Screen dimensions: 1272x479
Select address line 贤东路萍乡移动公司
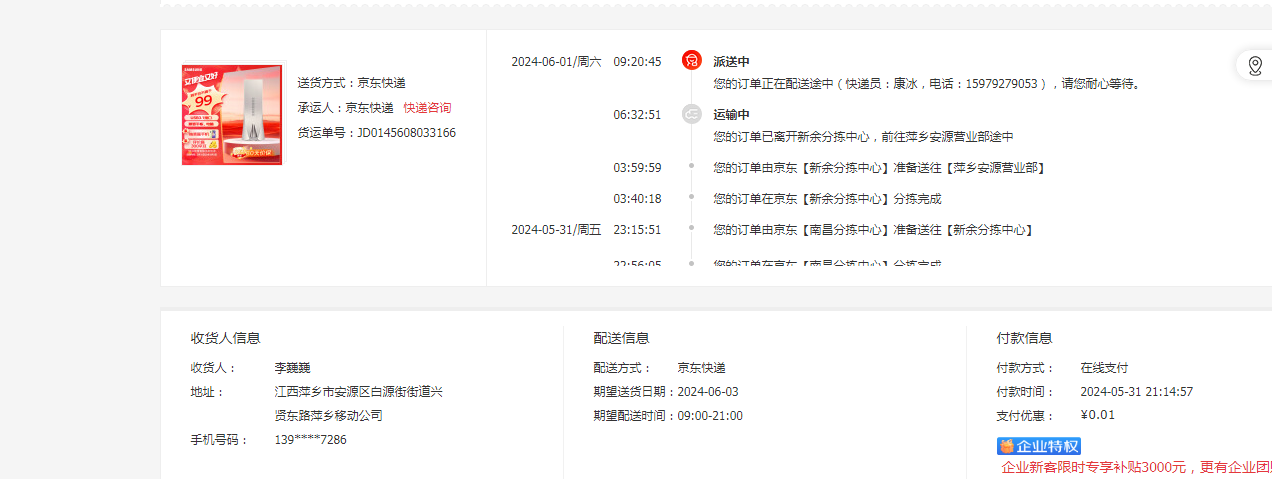(x=329, y=416)
